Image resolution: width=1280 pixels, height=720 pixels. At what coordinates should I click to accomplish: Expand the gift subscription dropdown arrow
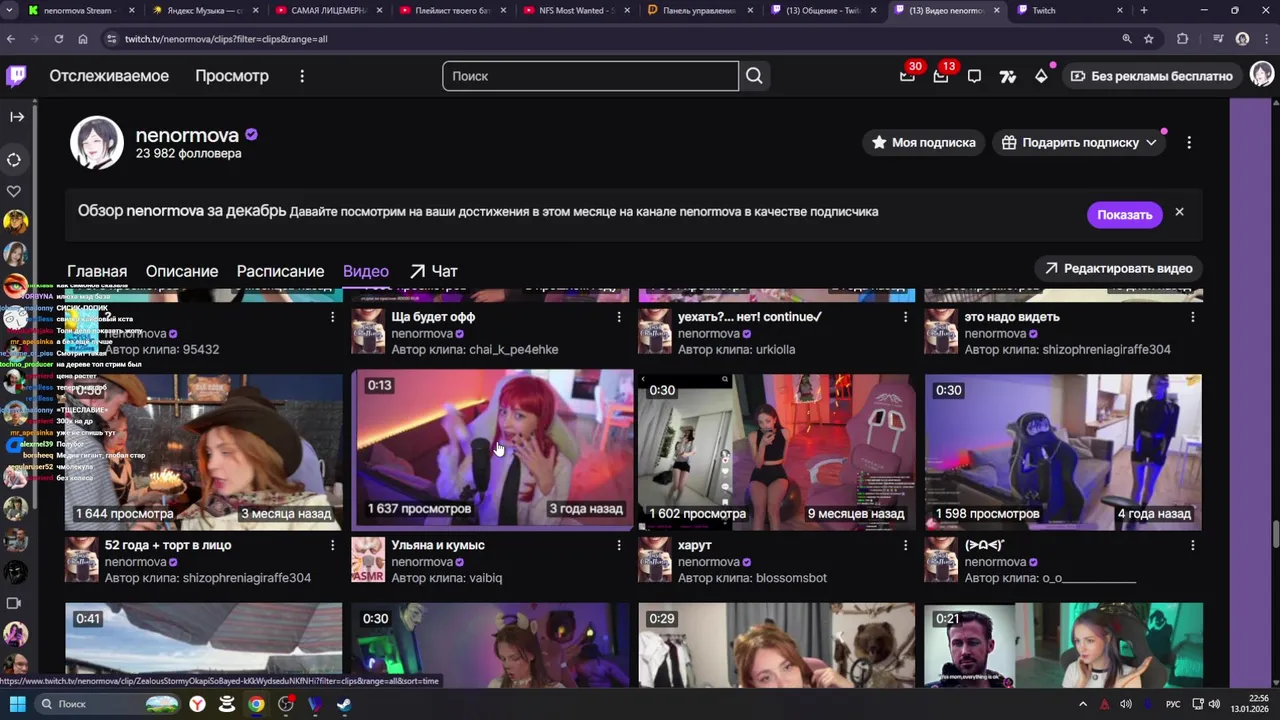[1151, 143]
